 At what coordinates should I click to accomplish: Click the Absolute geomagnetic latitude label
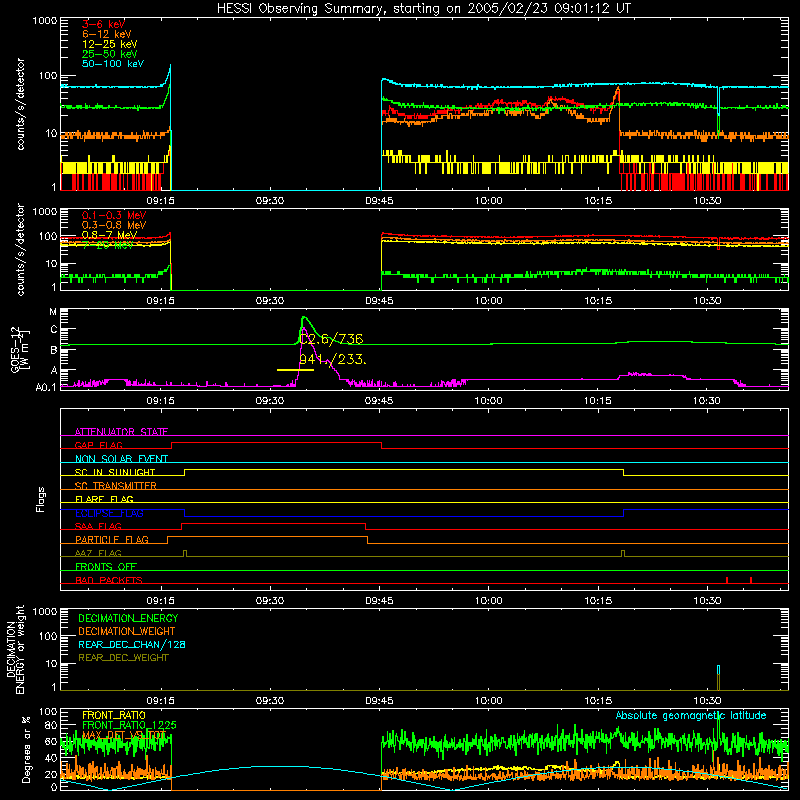click(x=691, y=715)
